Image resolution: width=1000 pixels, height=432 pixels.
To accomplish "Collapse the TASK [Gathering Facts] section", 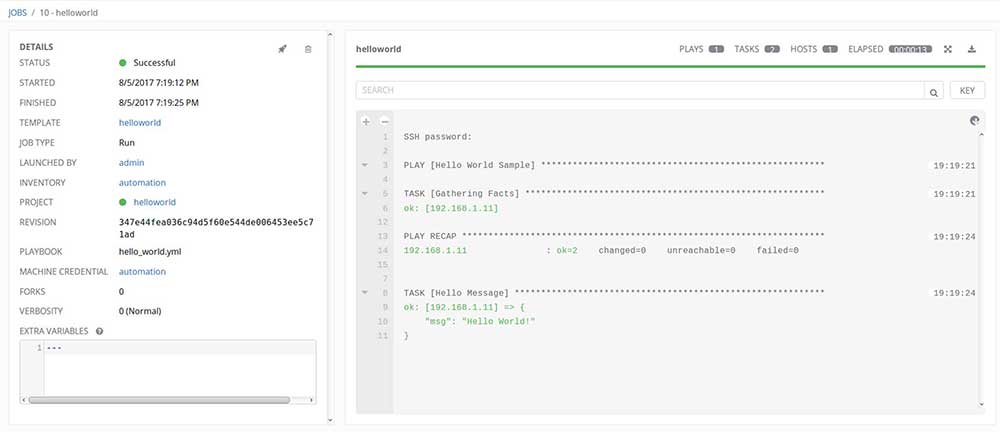I will (x=366, y=192).
